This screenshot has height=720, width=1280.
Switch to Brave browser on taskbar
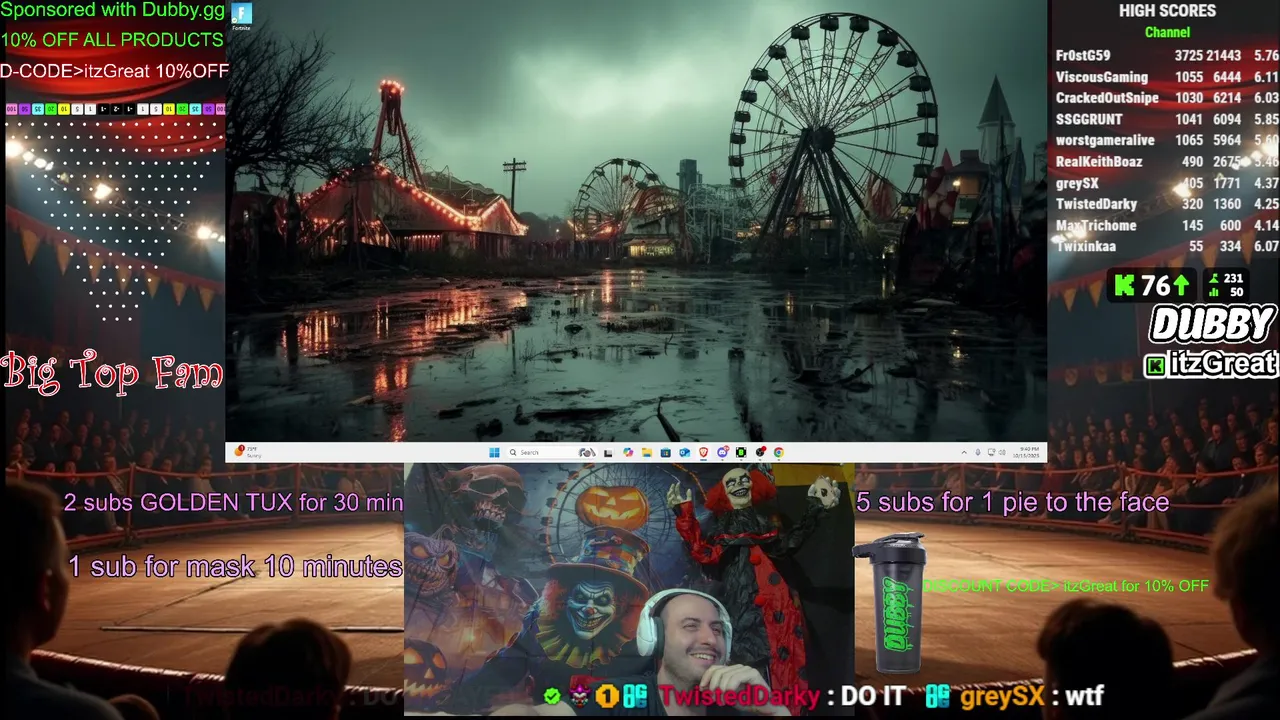coord(703,452)
